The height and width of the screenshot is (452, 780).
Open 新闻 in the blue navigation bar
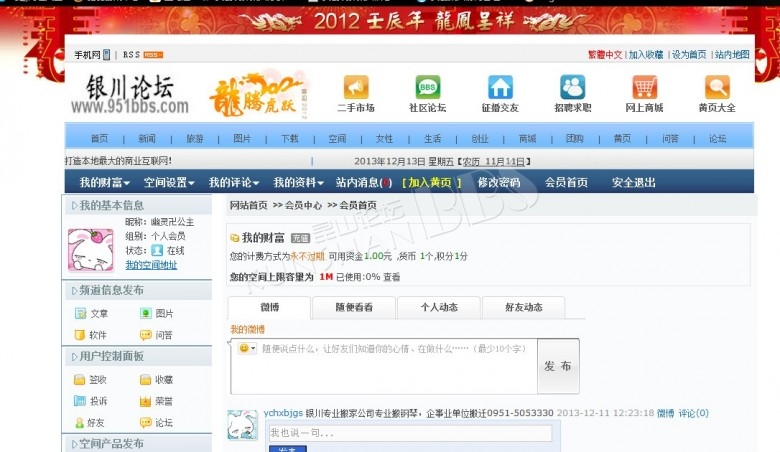coord(147,139)
